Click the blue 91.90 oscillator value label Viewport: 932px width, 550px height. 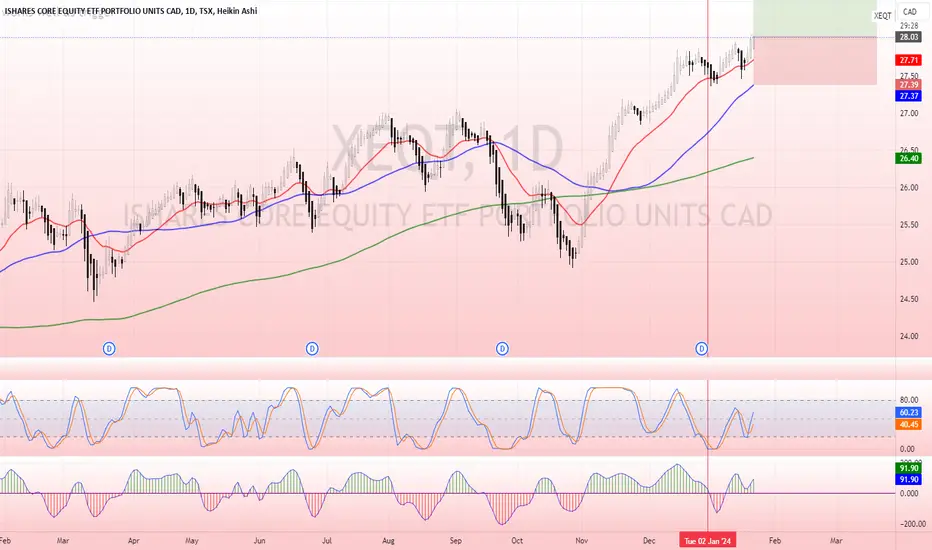click(909, 479)
